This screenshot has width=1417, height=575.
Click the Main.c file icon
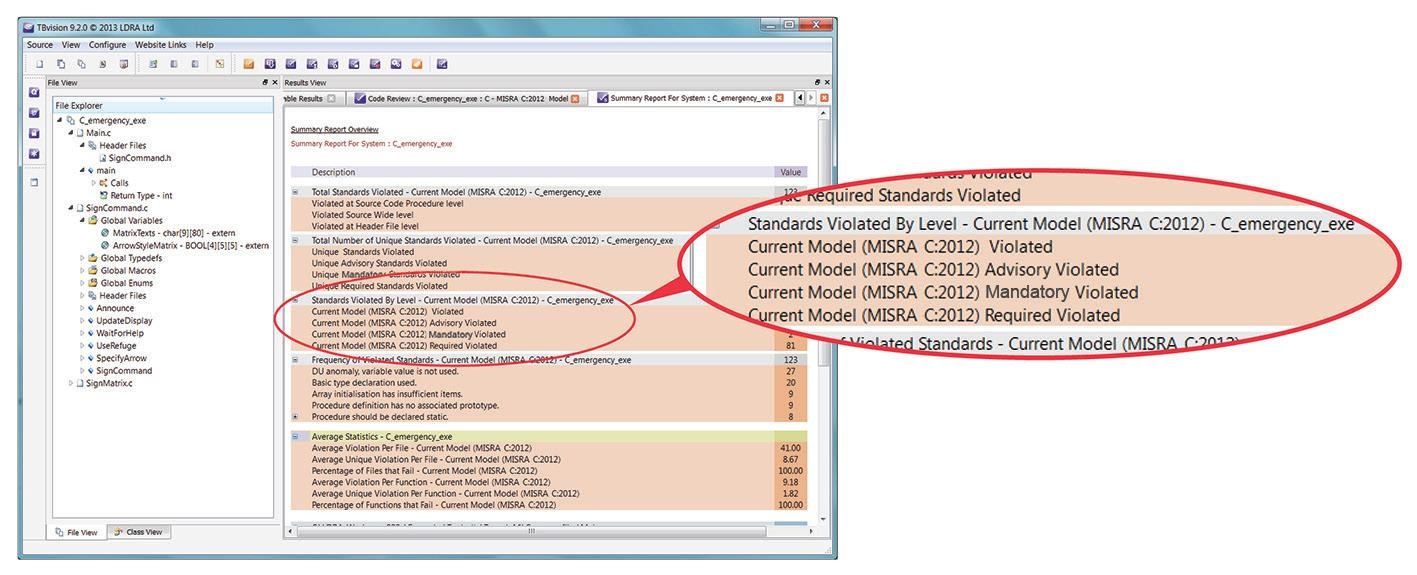[x=80, y=132]
